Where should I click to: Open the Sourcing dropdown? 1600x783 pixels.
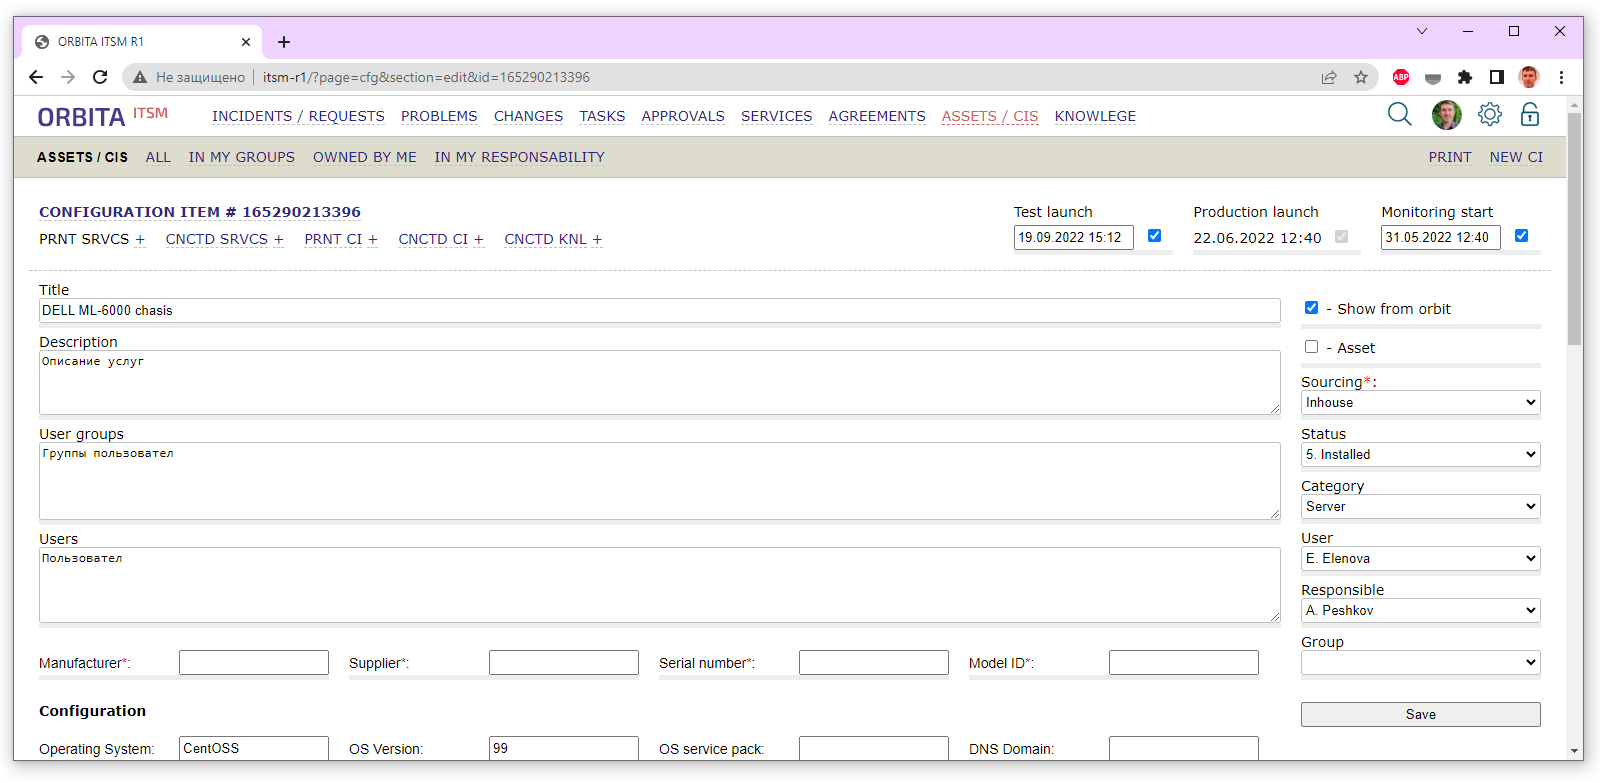[x=1419, y=403]
